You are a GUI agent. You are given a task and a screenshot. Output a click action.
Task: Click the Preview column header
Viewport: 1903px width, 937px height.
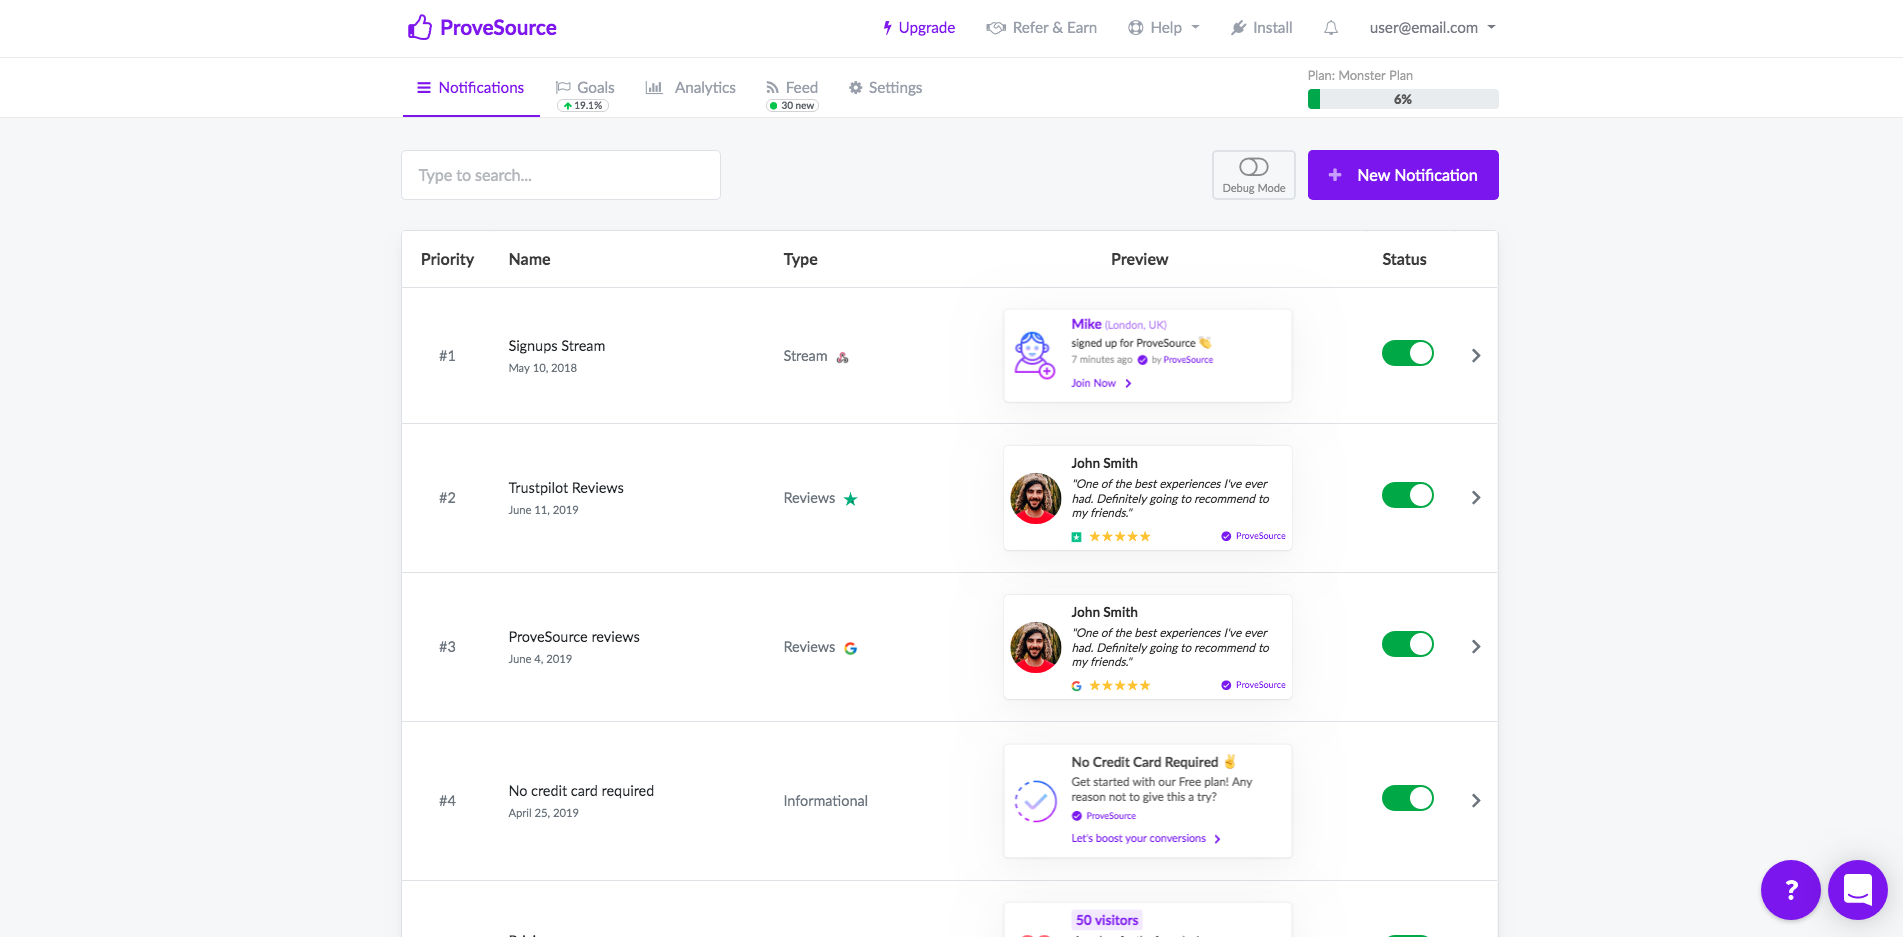pyautogui.click(x=1140, y=259)
